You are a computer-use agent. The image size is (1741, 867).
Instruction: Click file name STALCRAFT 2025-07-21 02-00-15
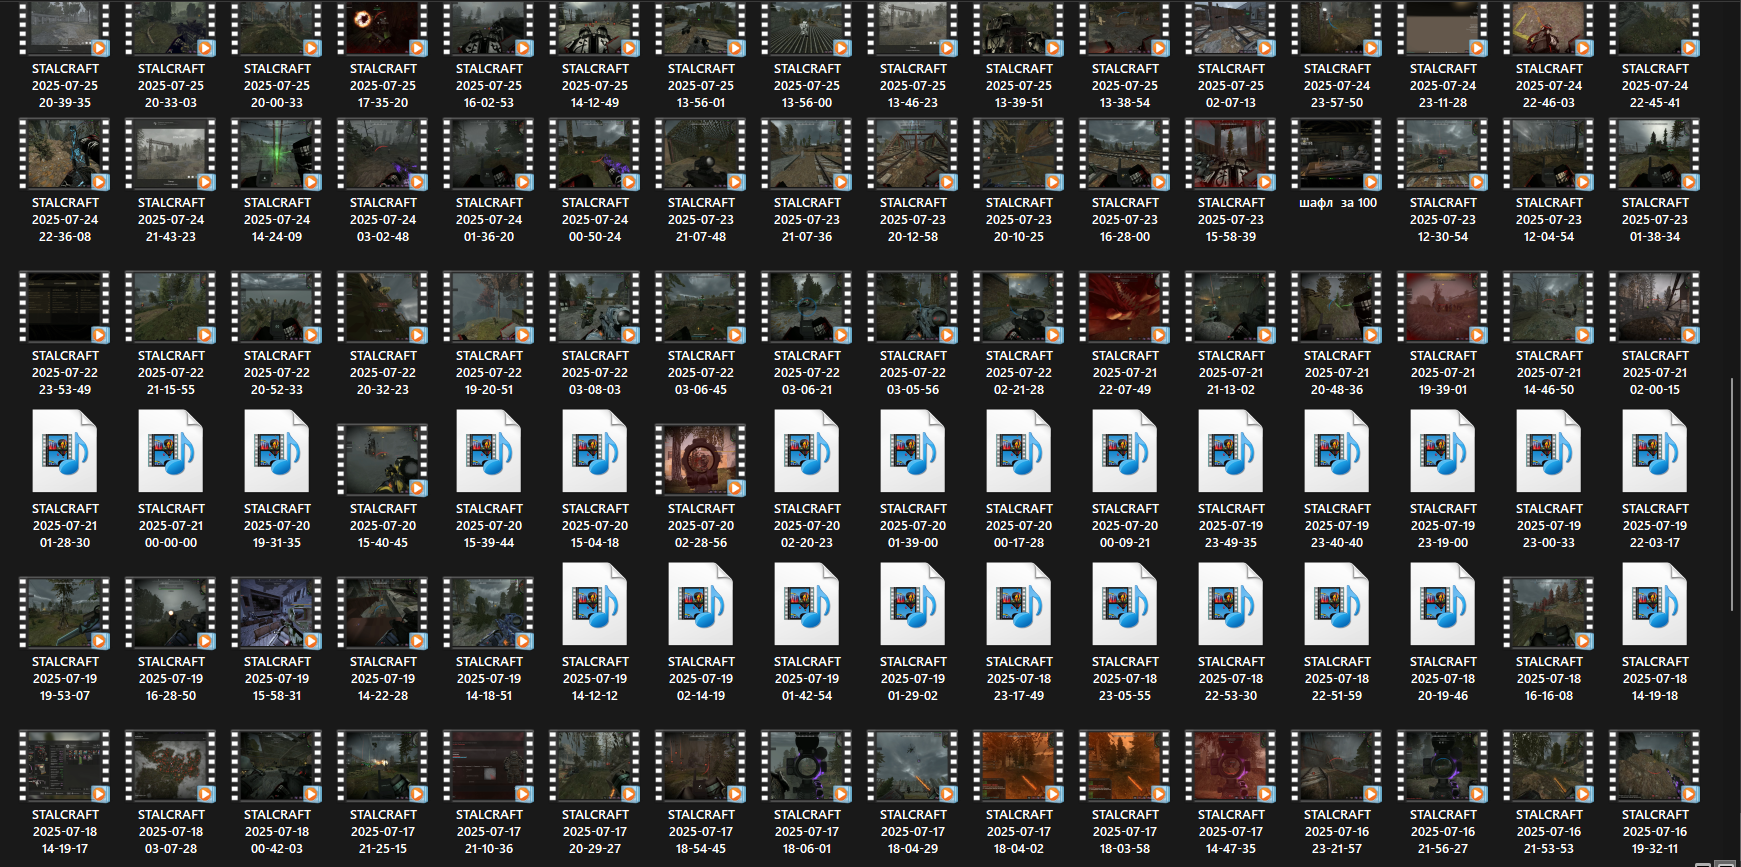click(x=1655, y=373)
